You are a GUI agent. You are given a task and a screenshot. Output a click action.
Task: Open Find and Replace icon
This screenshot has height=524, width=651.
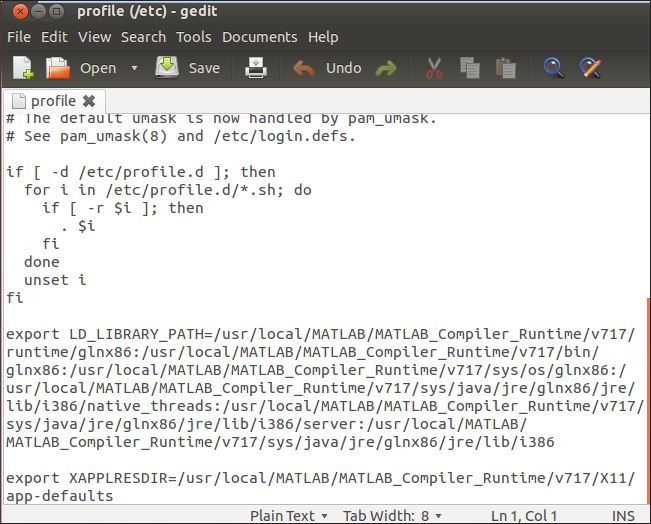(590, 68)
